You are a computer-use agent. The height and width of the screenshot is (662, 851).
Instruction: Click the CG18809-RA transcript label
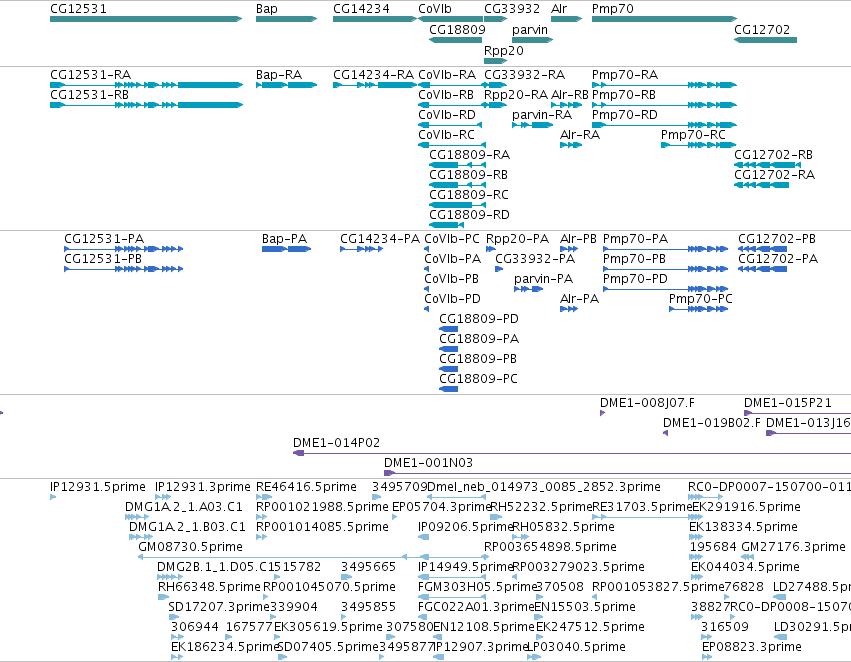(x=469, y=155)
